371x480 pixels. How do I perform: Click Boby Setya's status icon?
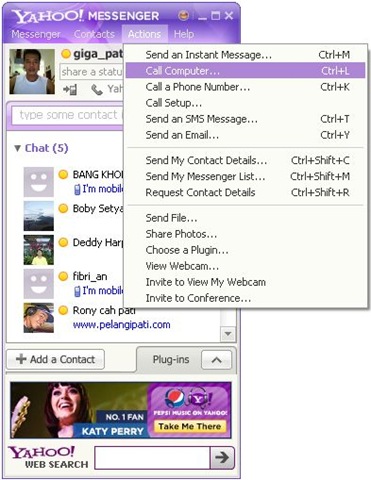(63, 209)
